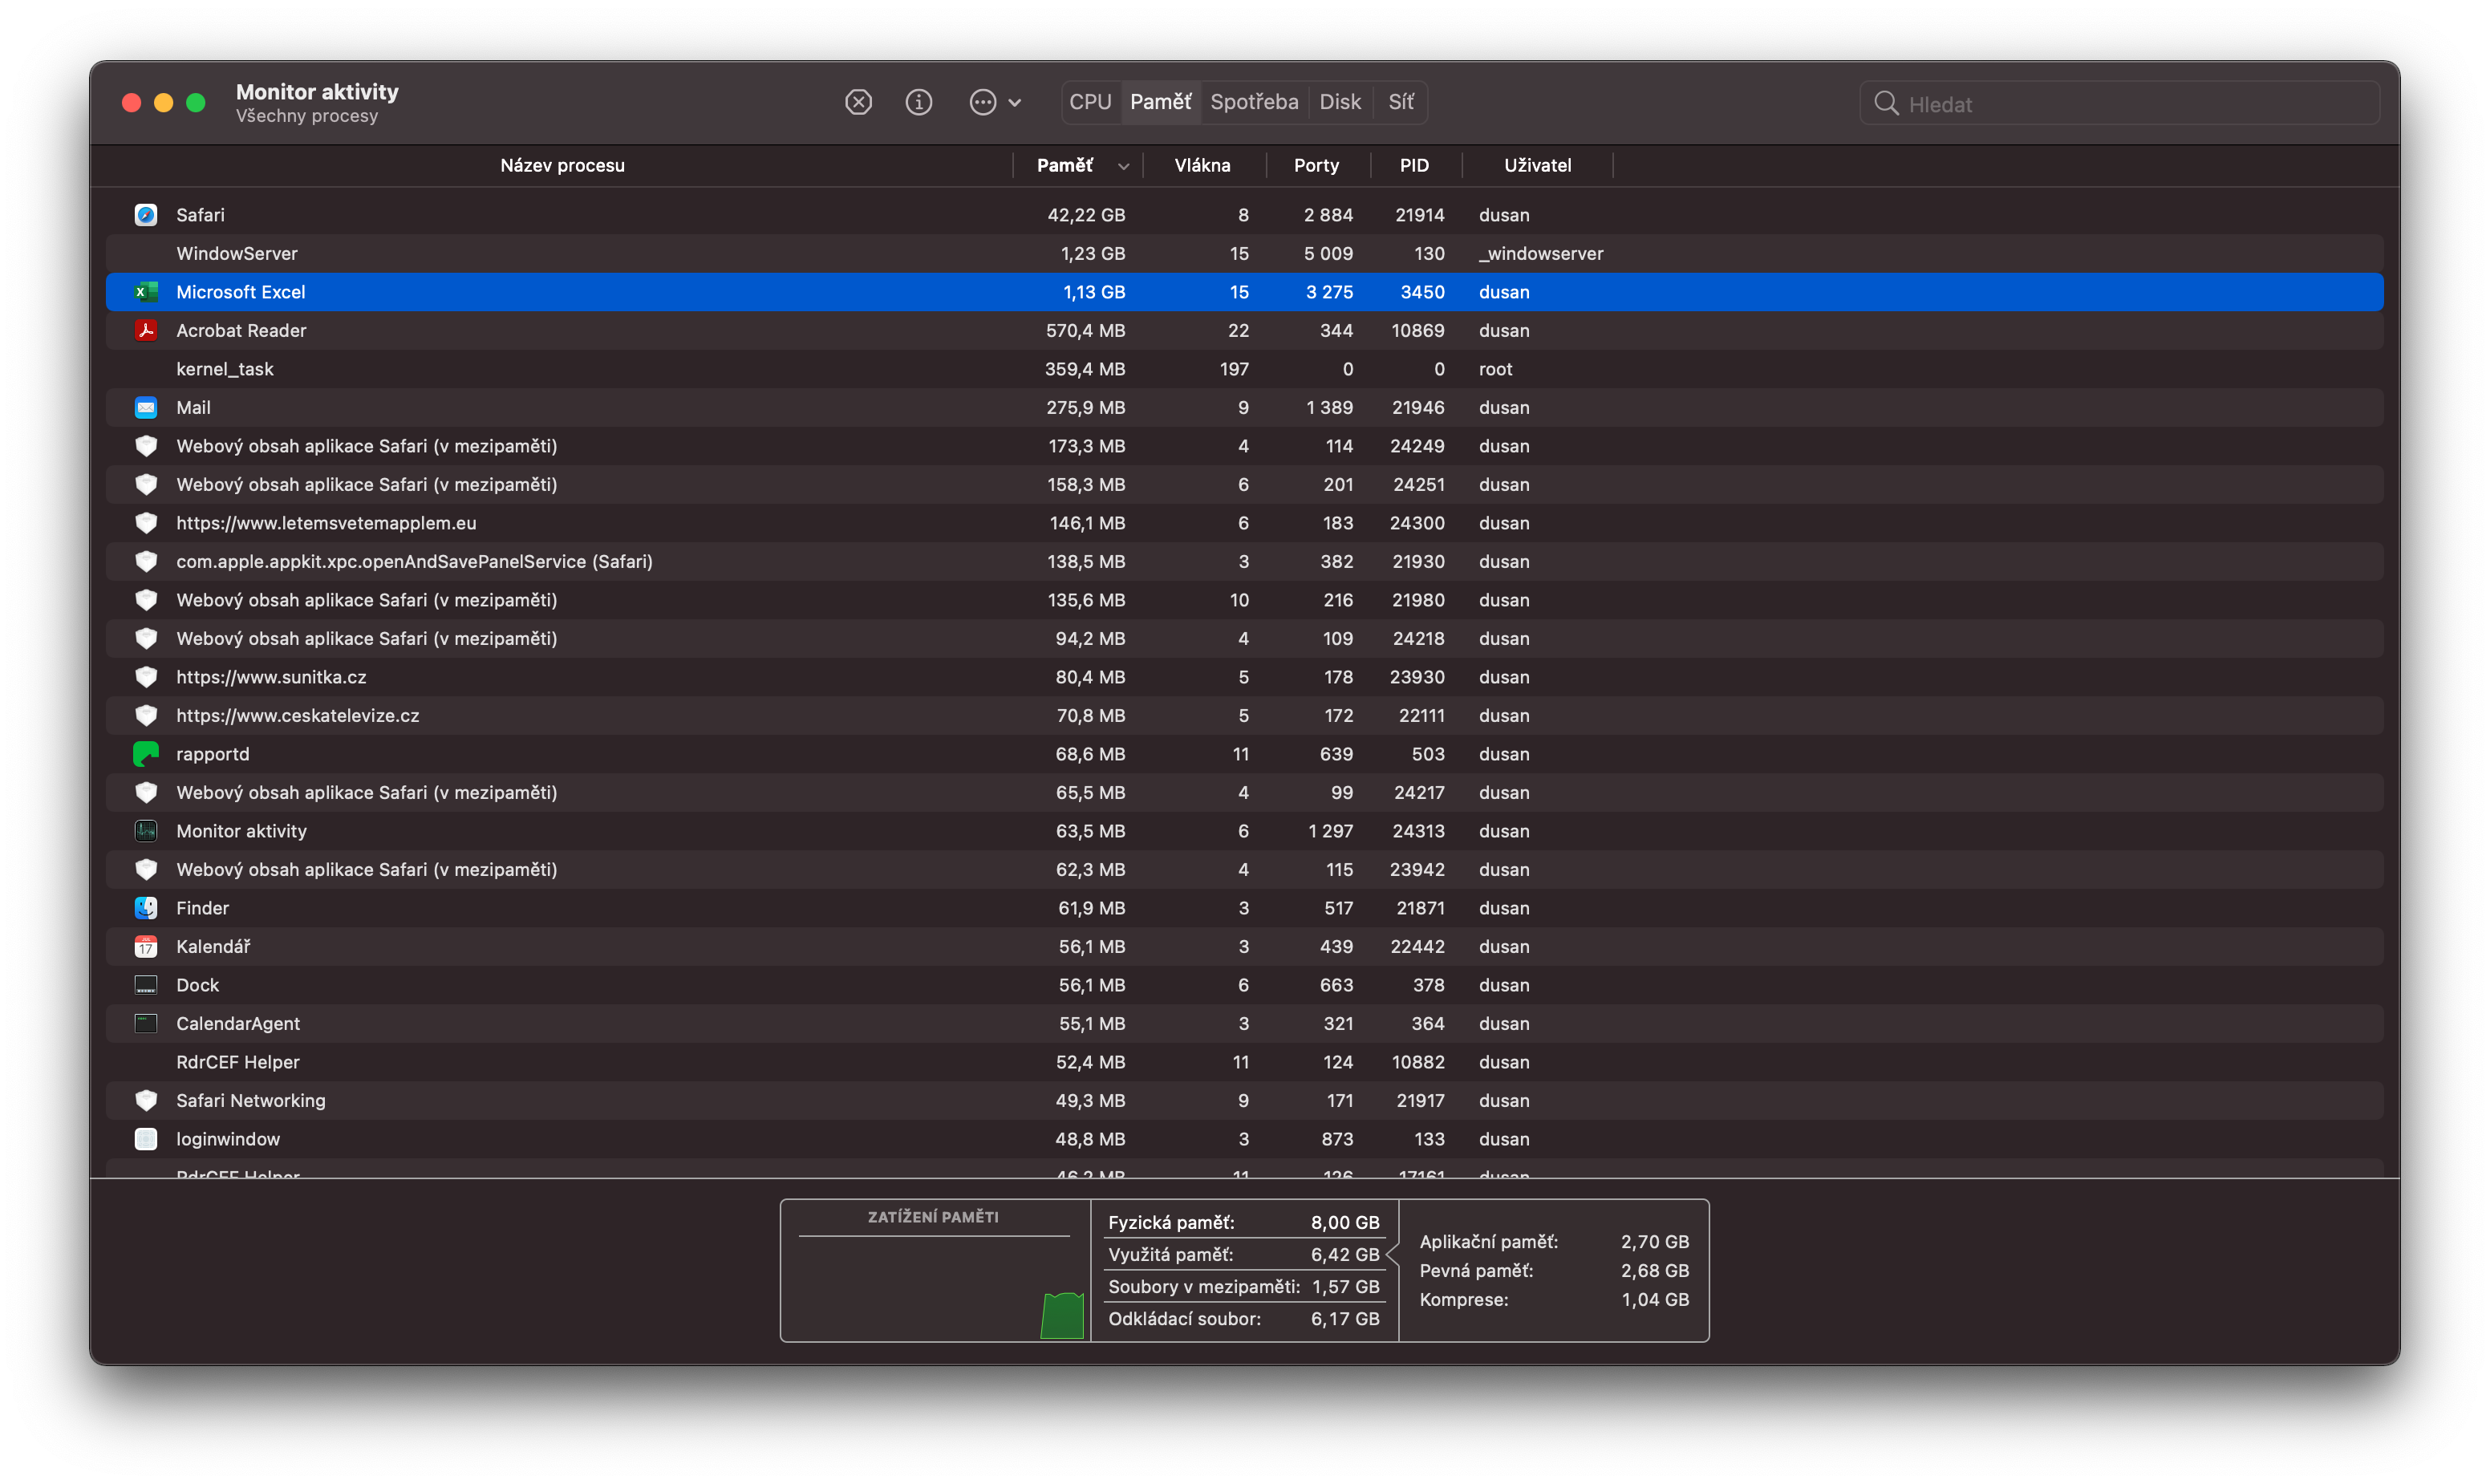Screen dimensions: 2490x1484
Task: Click the rapportd green icon
Action: click(x=146, y=754)
